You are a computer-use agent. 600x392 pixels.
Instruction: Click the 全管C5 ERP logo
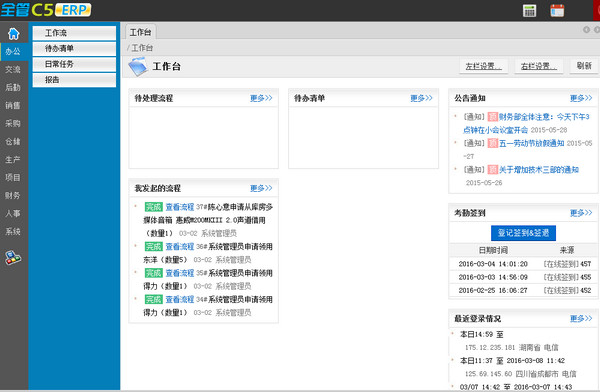(x=46, y=10)
